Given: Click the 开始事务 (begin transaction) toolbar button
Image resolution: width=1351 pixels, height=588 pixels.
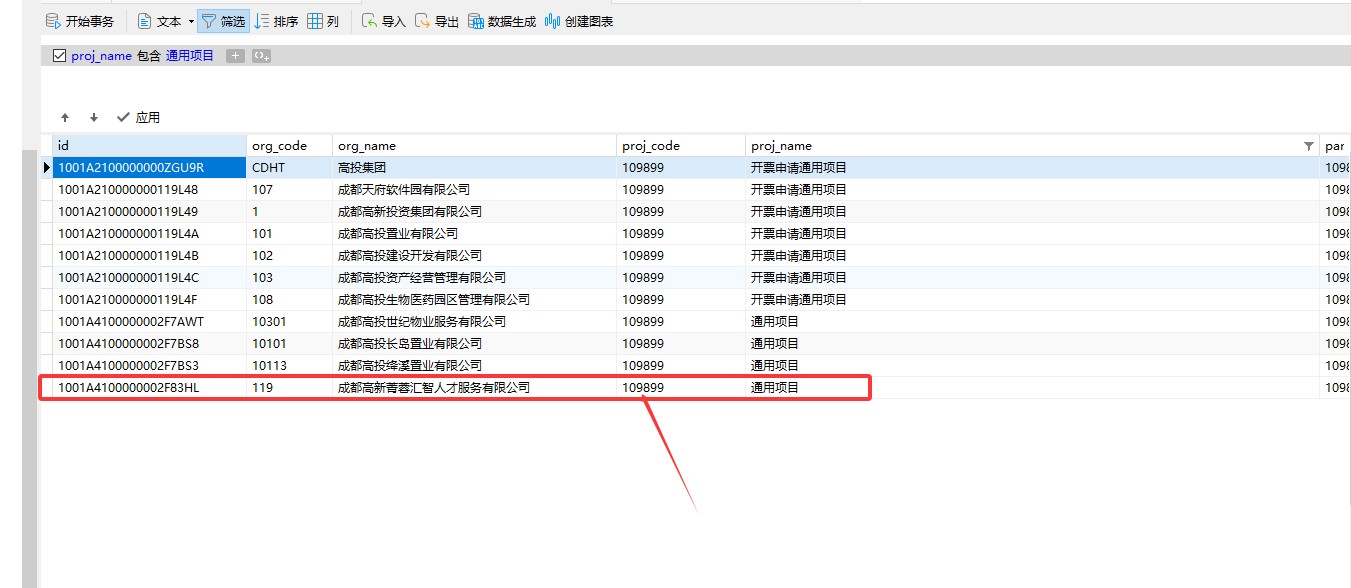Looking at the screenshot, I should (80, 21).
